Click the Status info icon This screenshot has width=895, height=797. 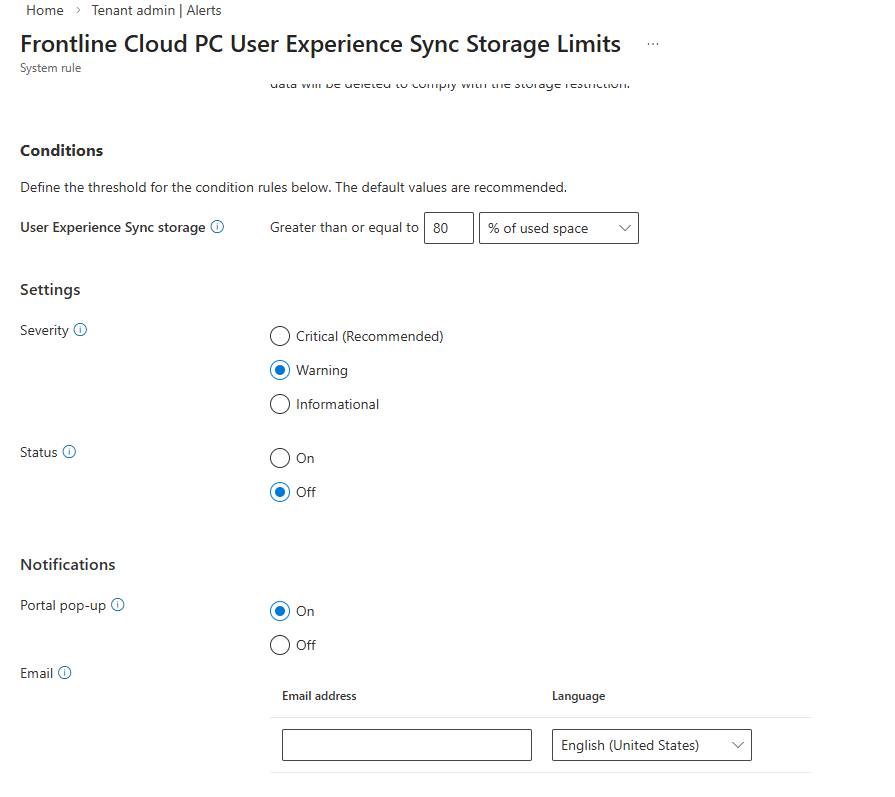(x=69, y=452)
